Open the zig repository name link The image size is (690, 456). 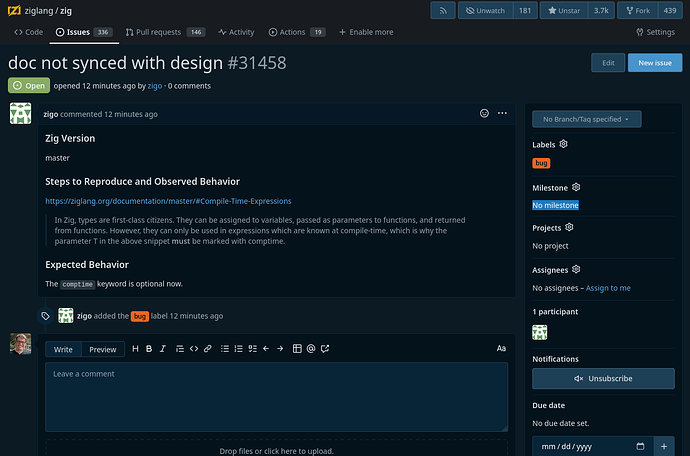pyautogui.click(x=66, y=11)
